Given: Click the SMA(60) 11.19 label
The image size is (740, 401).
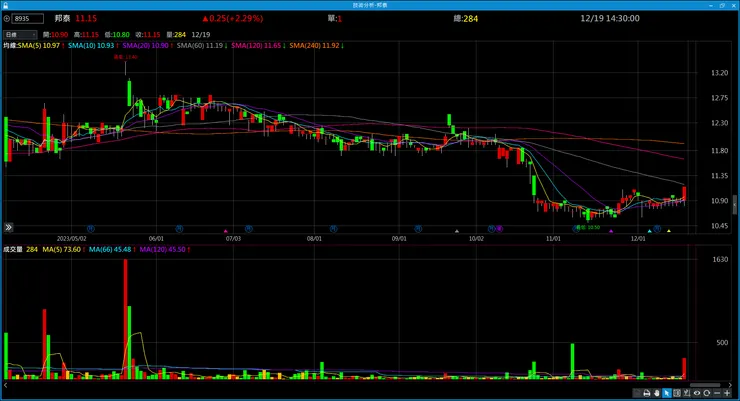Looking at the screenshot, I should [x=202, y=46].
